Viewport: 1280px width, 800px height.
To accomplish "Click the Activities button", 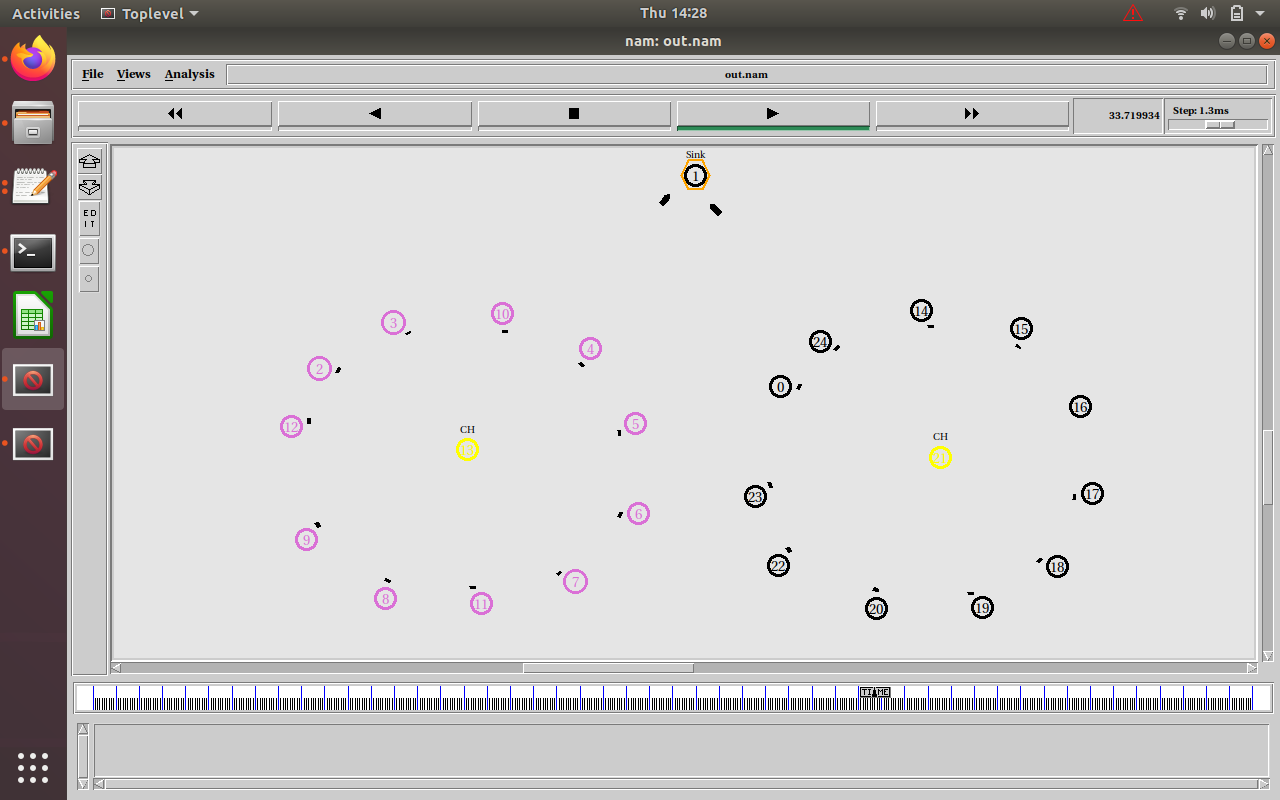I will [x=46, y=13].
